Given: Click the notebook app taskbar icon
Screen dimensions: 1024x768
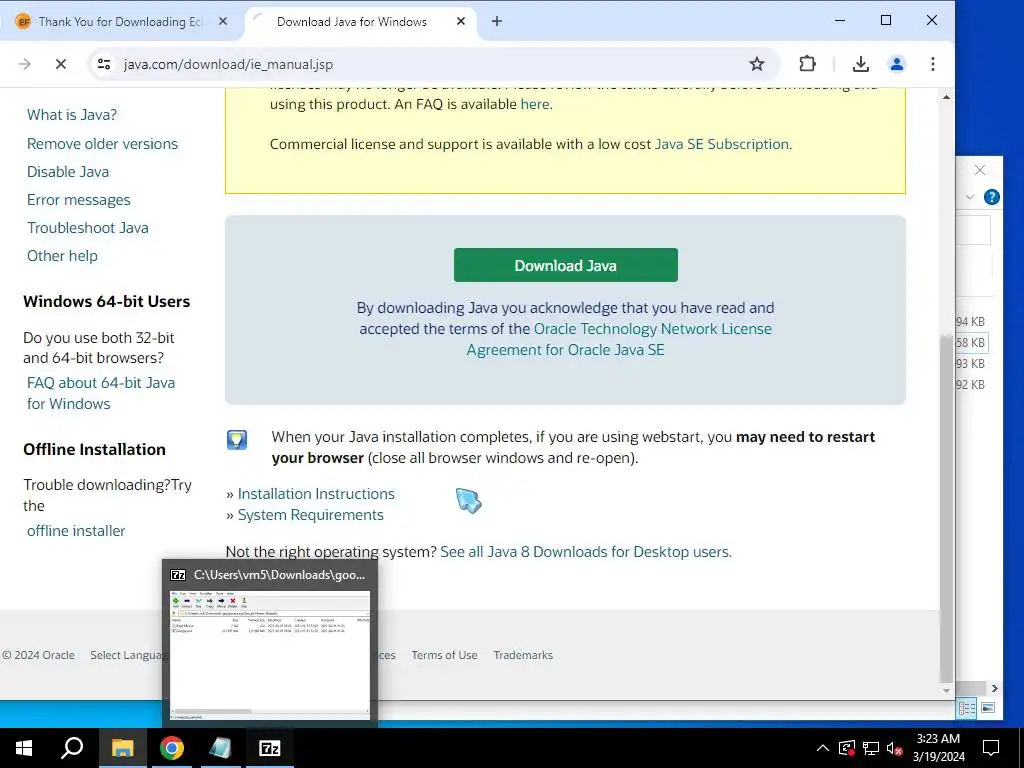Looking at the screenshot, I should [x=221, y=748].
